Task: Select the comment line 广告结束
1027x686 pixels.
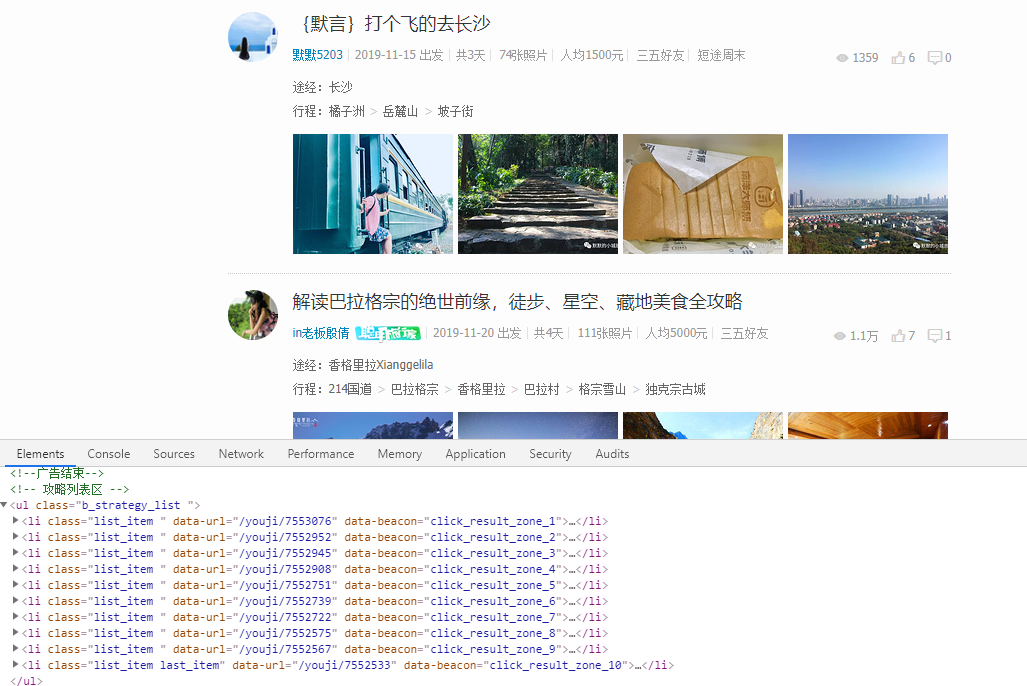Action: pyautogui.click(x=57, y=473)
